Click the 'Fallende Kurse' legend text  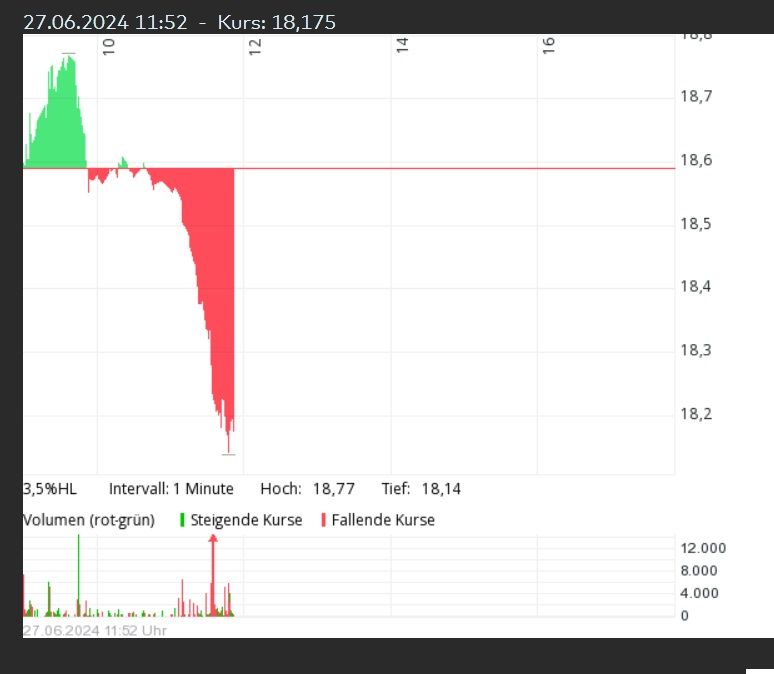click(x=383, y=520)
